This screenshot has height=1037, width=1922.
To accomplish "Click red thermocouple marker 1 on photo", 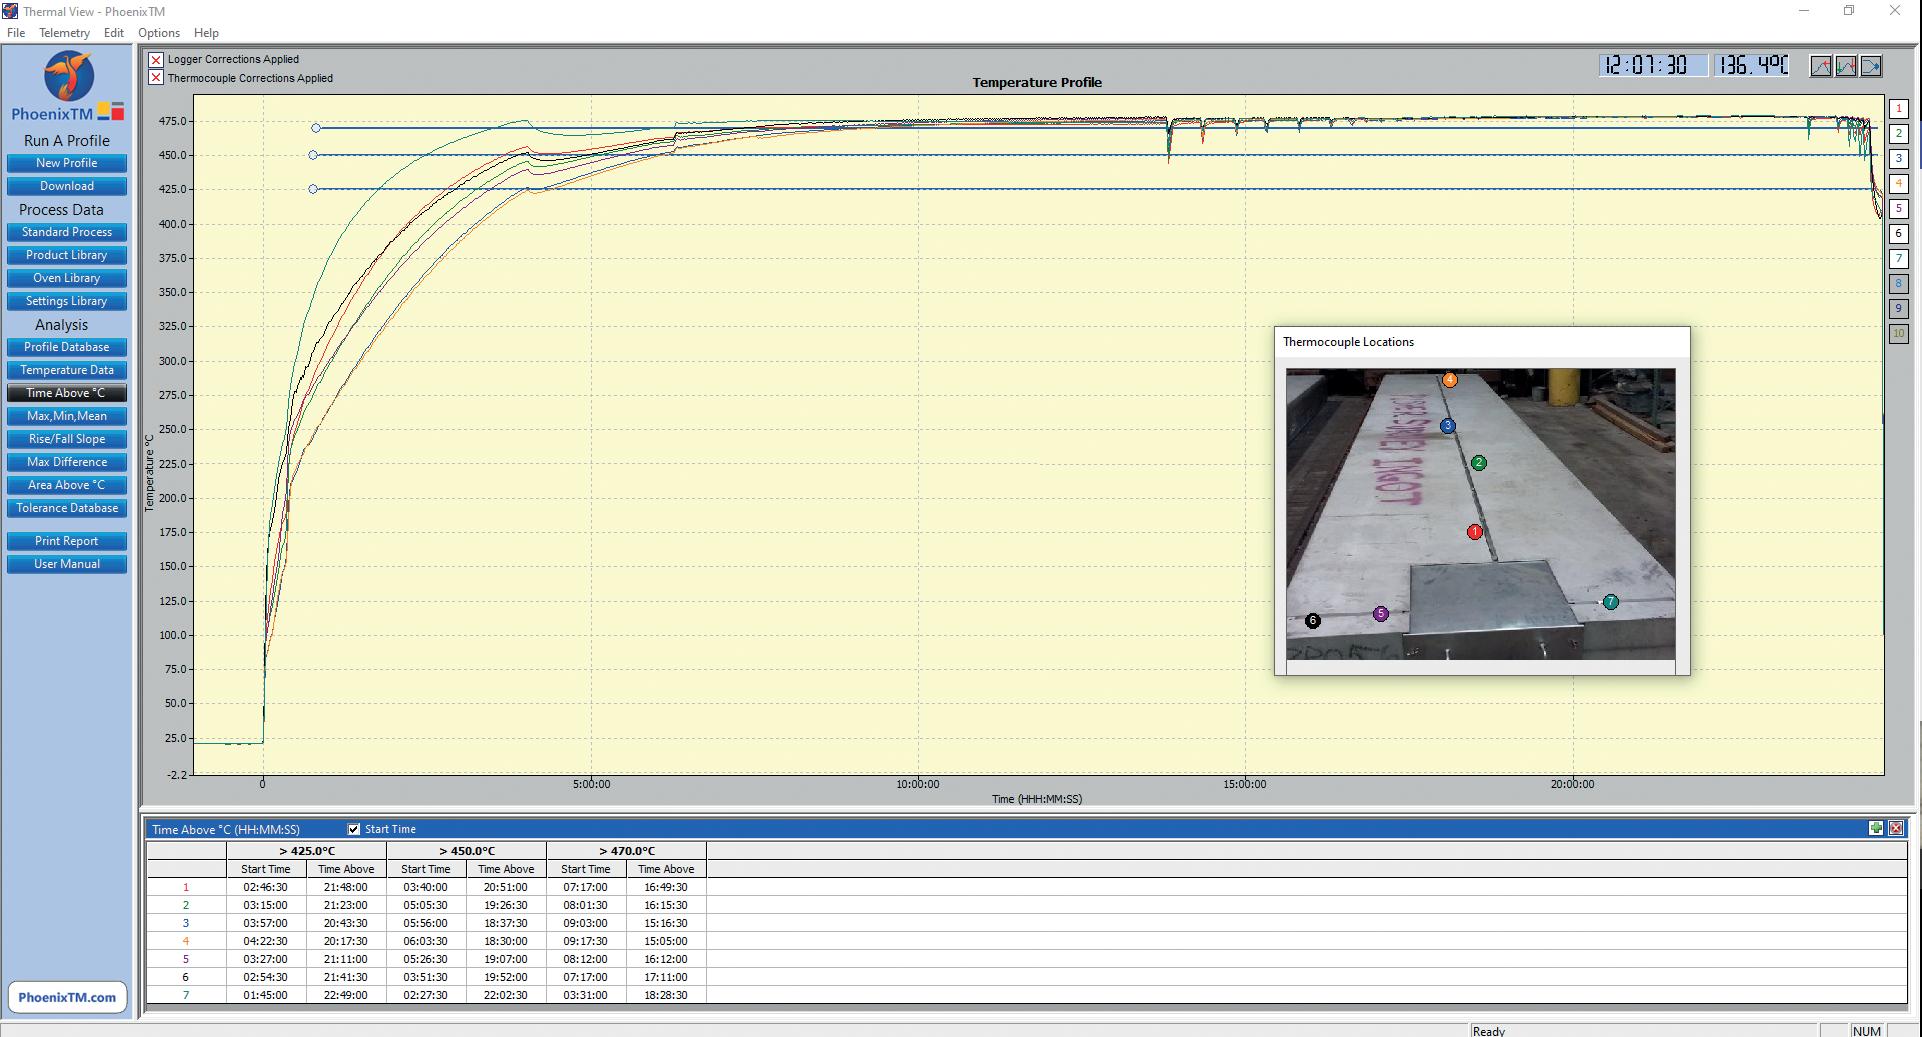I will 1474,532.
